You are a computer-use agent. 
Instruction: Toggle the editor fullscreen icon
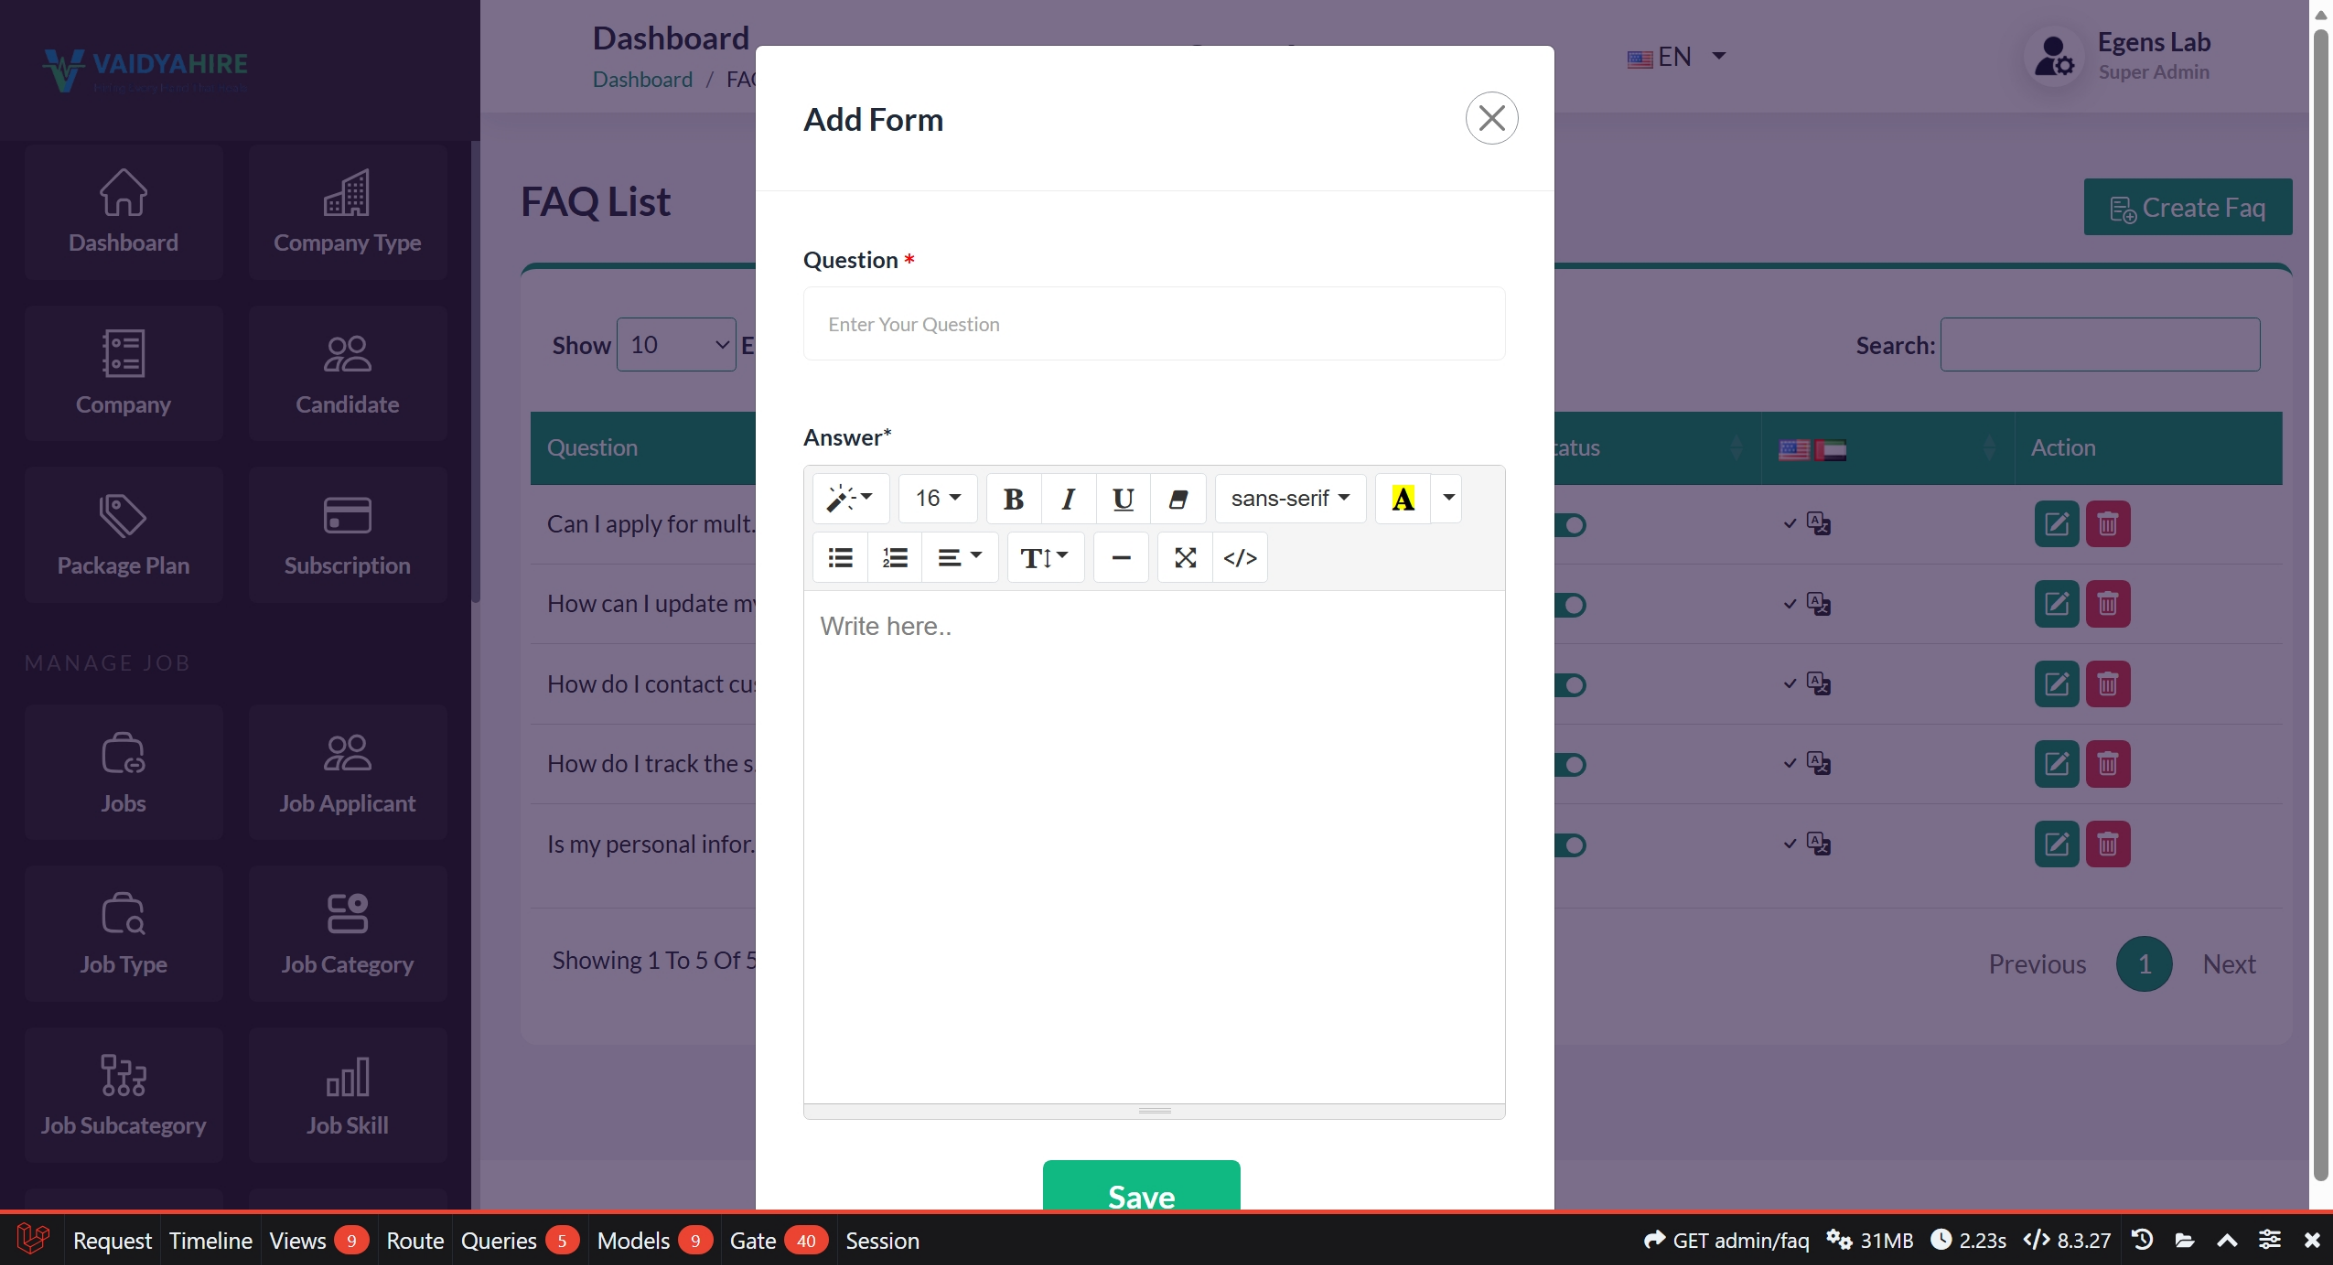(x=1185, y=557)
